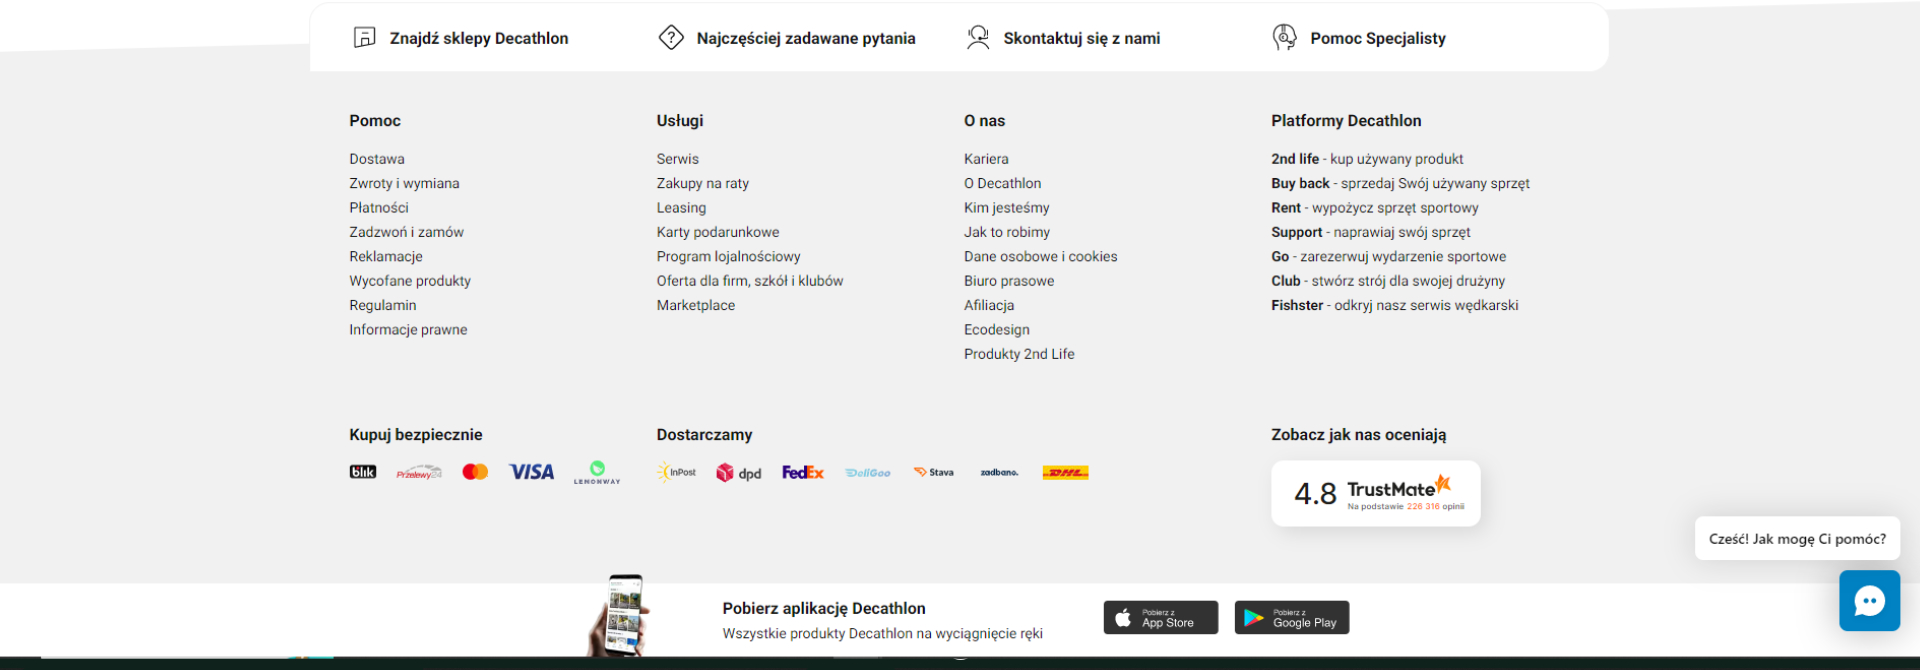Open the Marketplace link under Usługi

point(695,305)
